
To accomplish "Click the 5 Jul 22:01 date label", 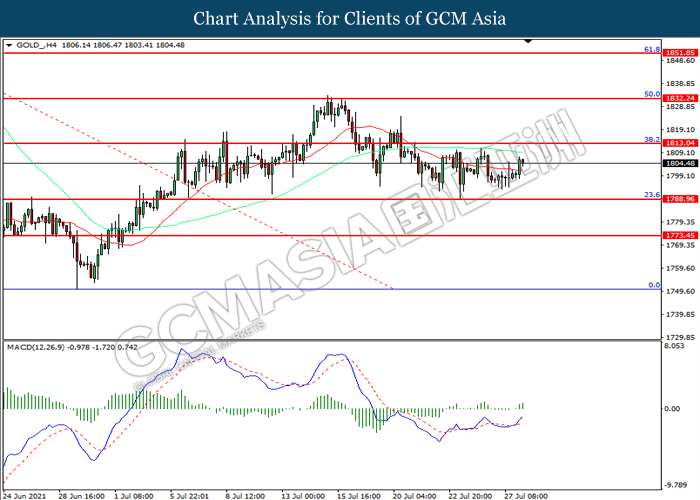I will point(189,496).
